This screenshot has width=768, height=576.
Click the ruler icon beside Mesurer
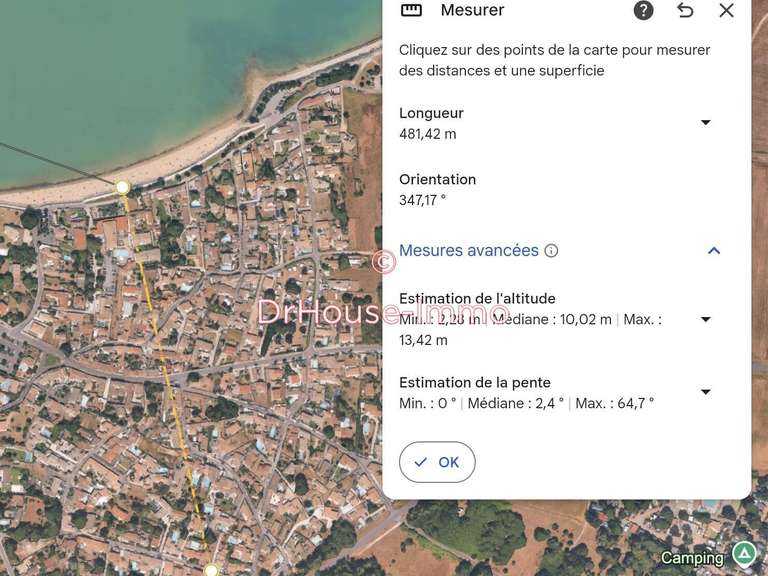[411, 10]
